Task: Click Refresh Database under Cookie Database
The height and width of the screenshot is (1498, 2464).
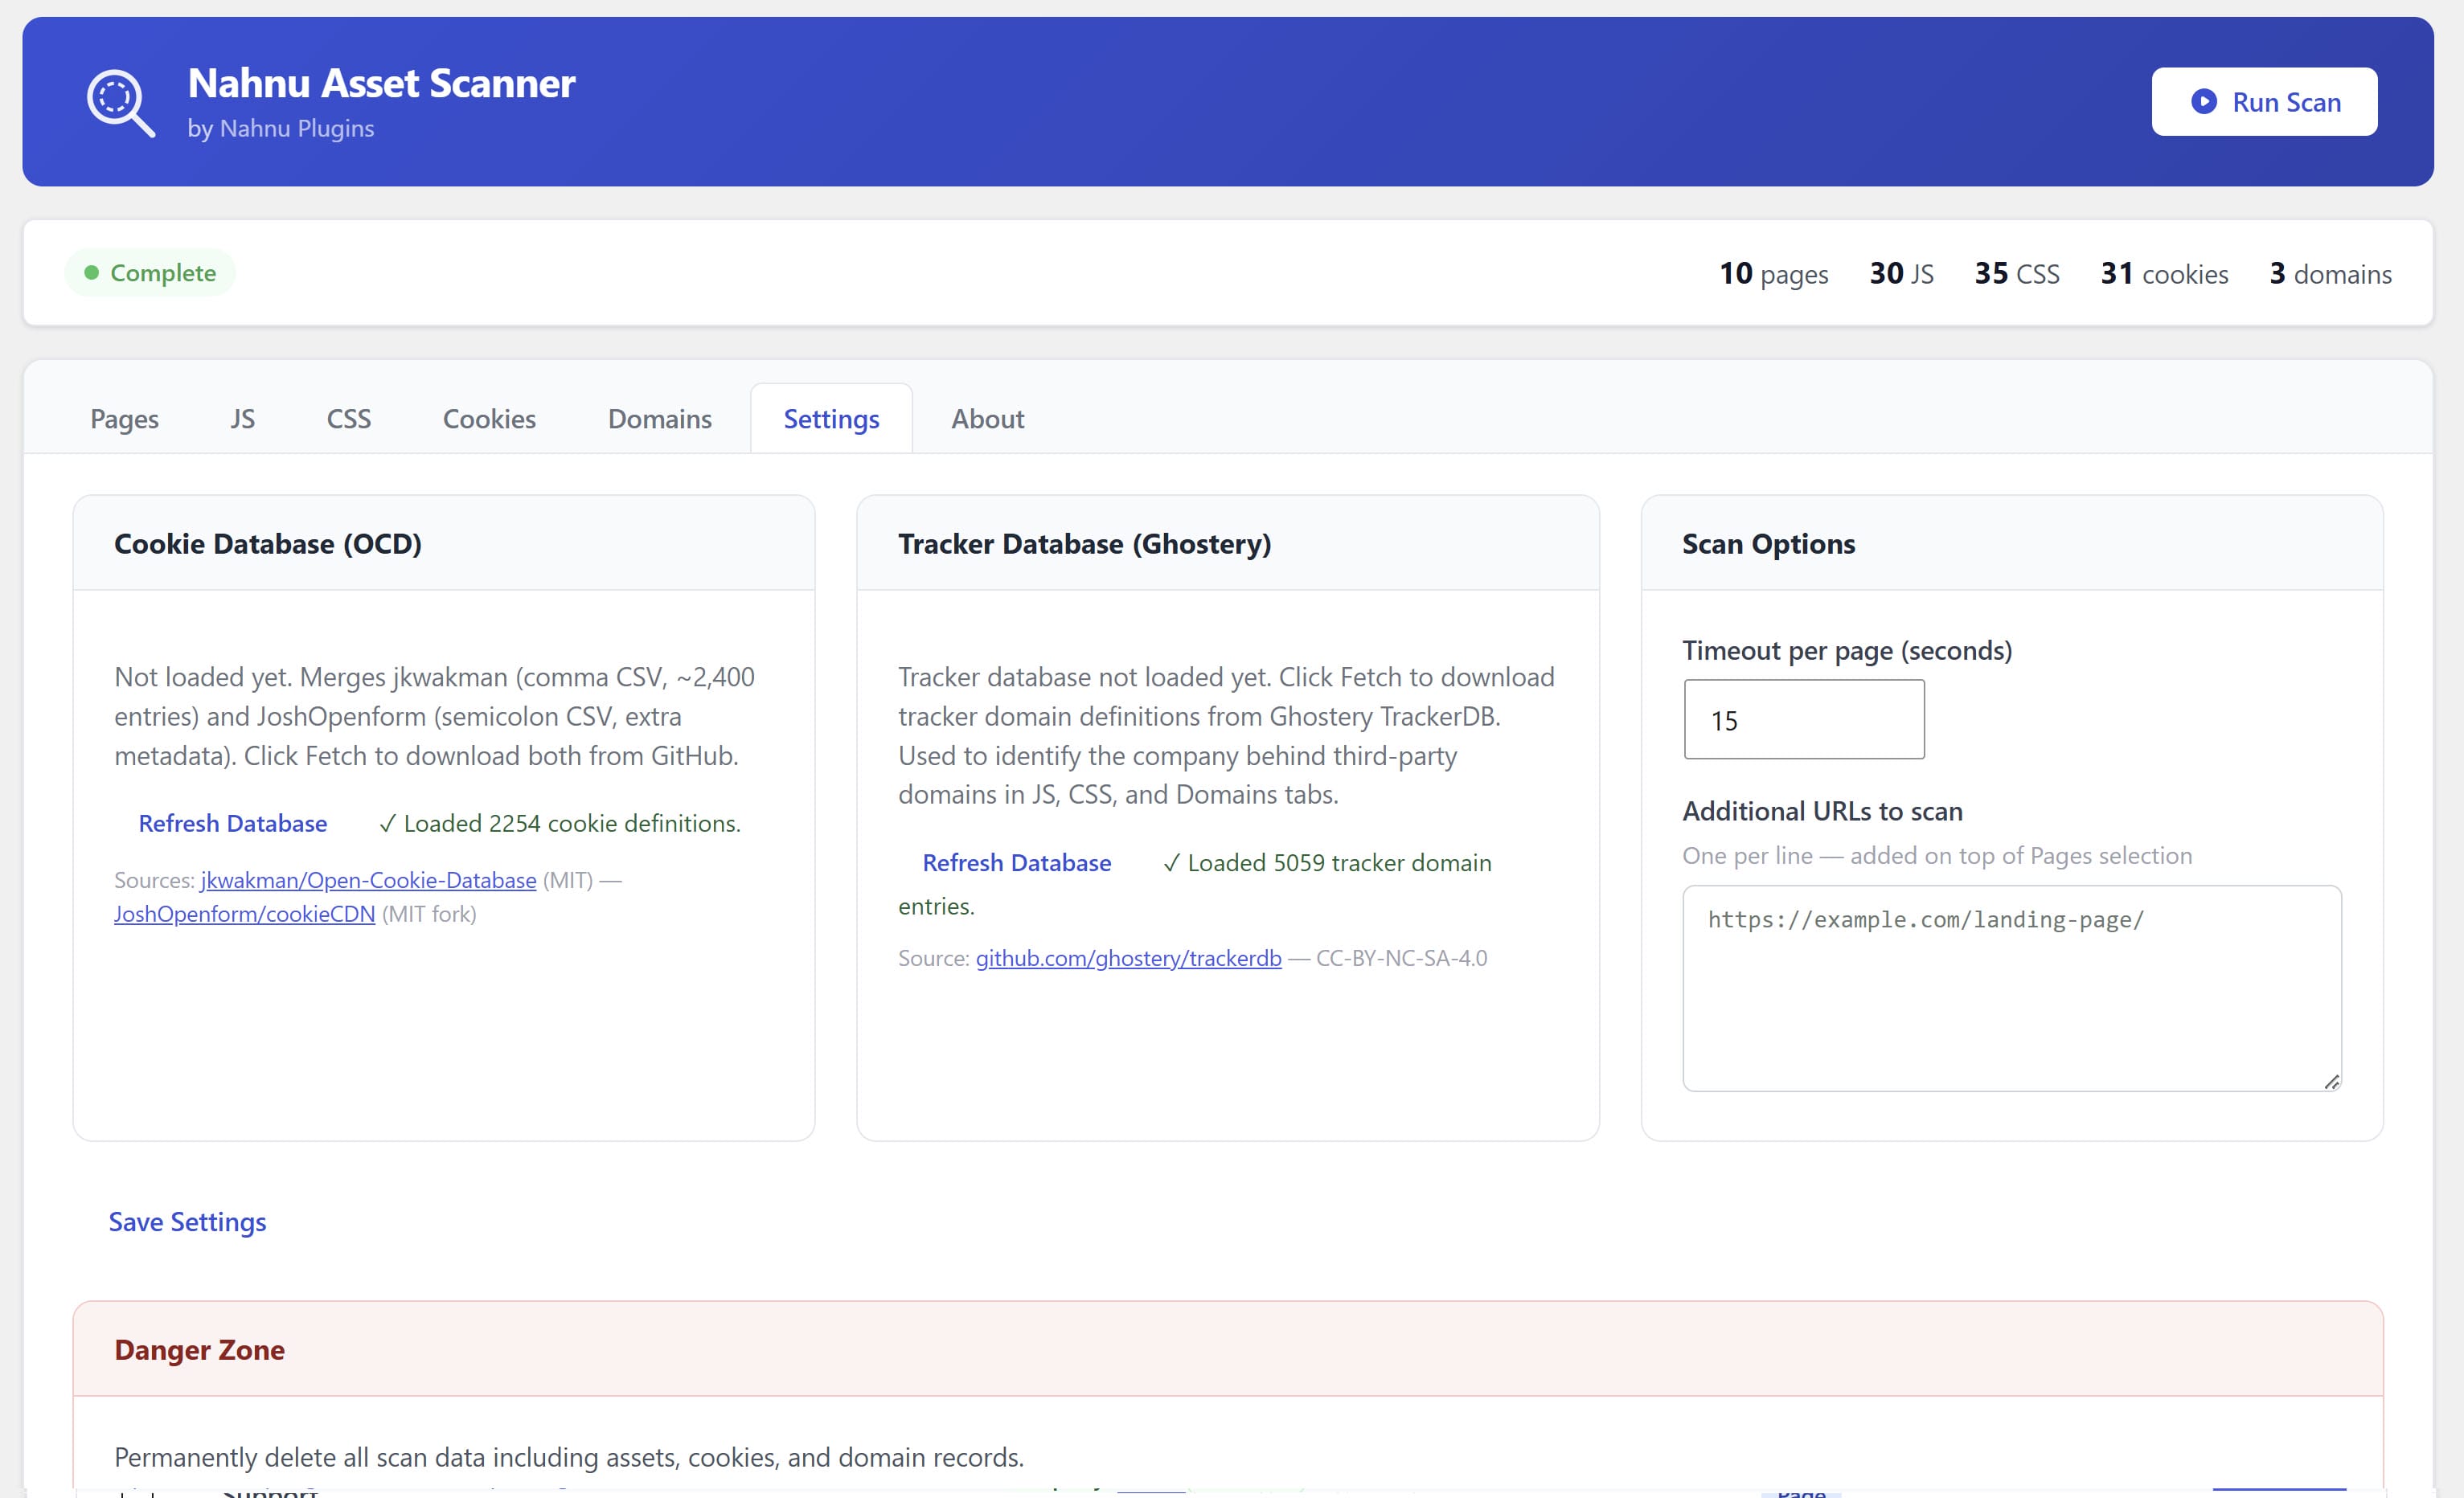Action: coord(233,823)
